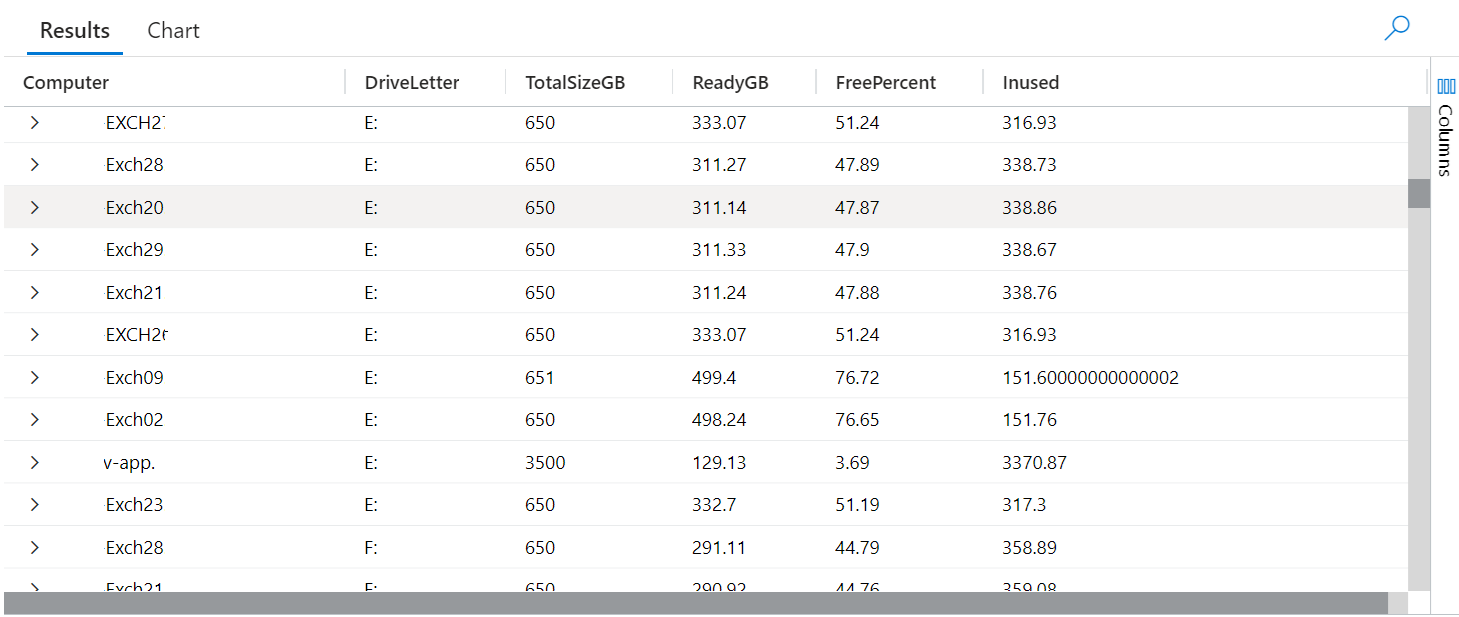This screenshot has width=1459, height=617.
Task: Click the Inused value 358.89
Action: (1029, 548)
